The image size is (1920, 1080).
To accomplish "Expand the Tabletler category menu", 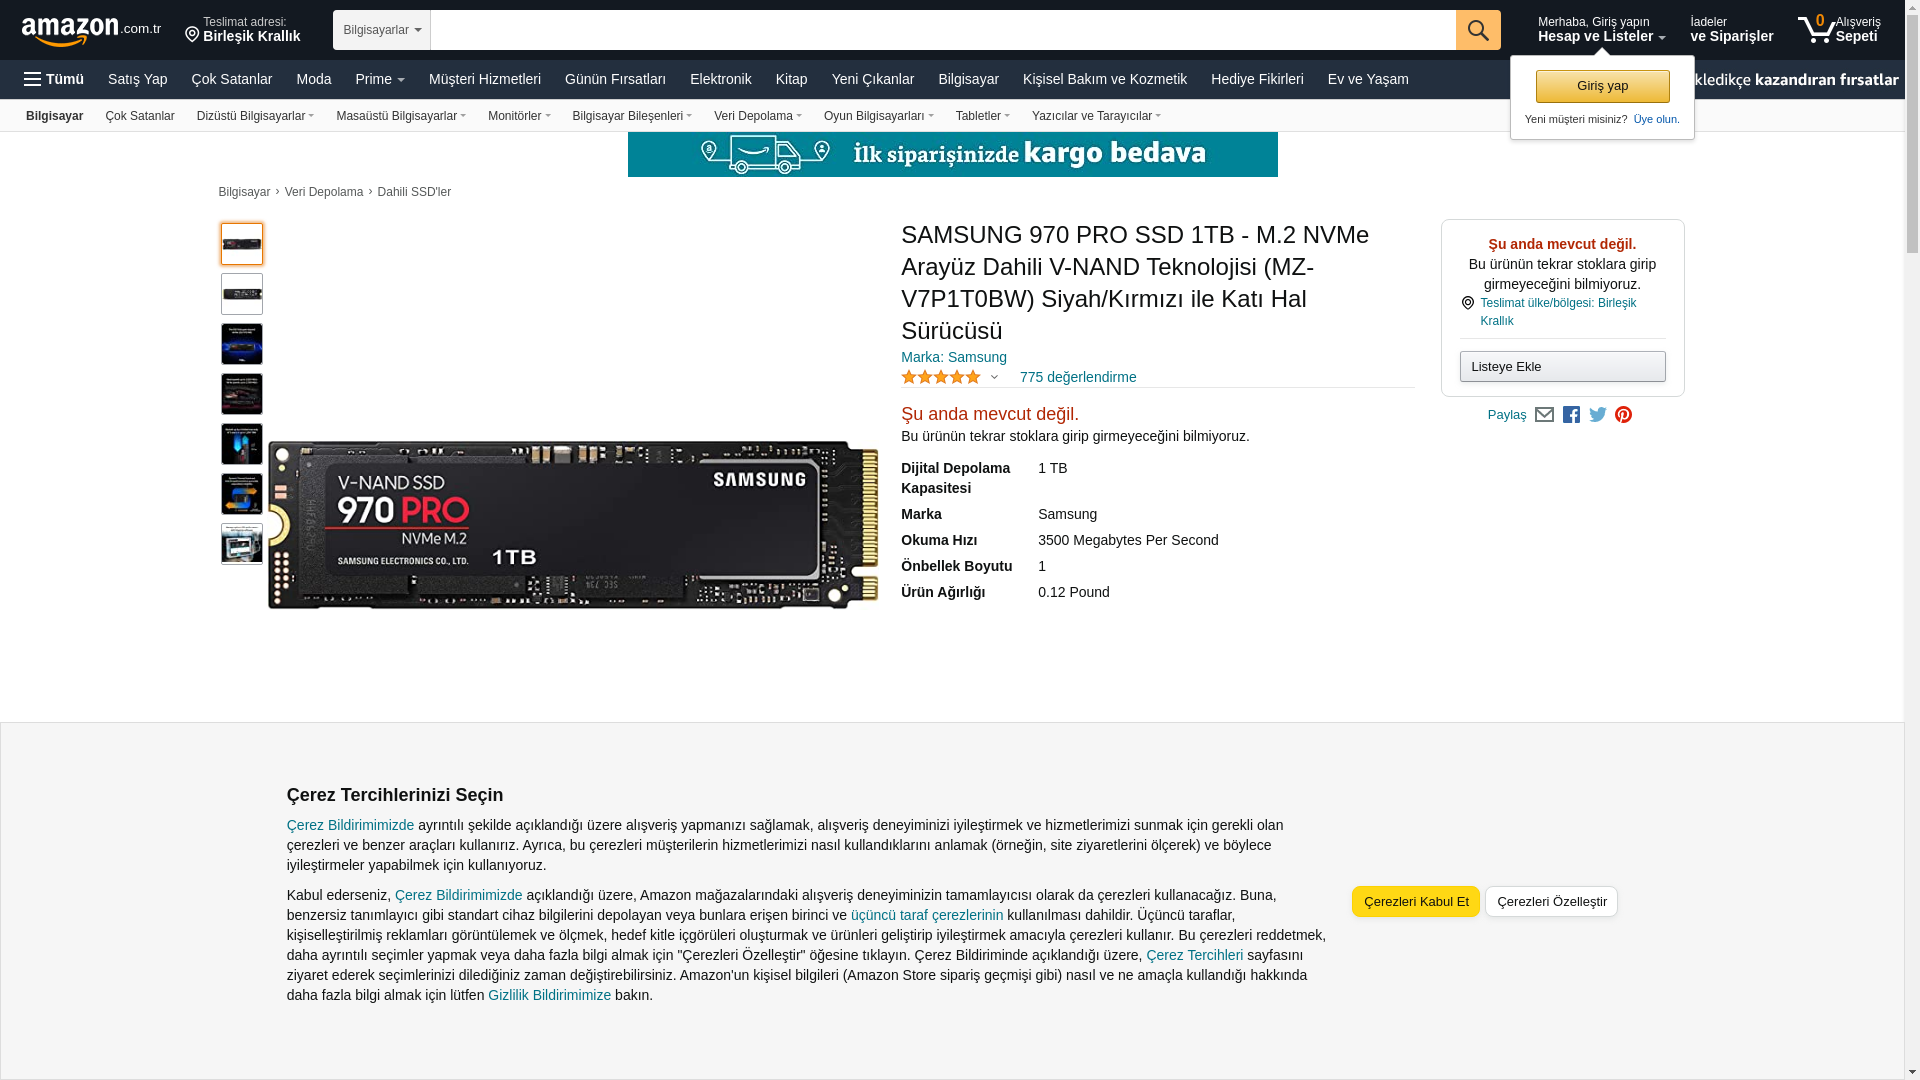I will [982, 116].
